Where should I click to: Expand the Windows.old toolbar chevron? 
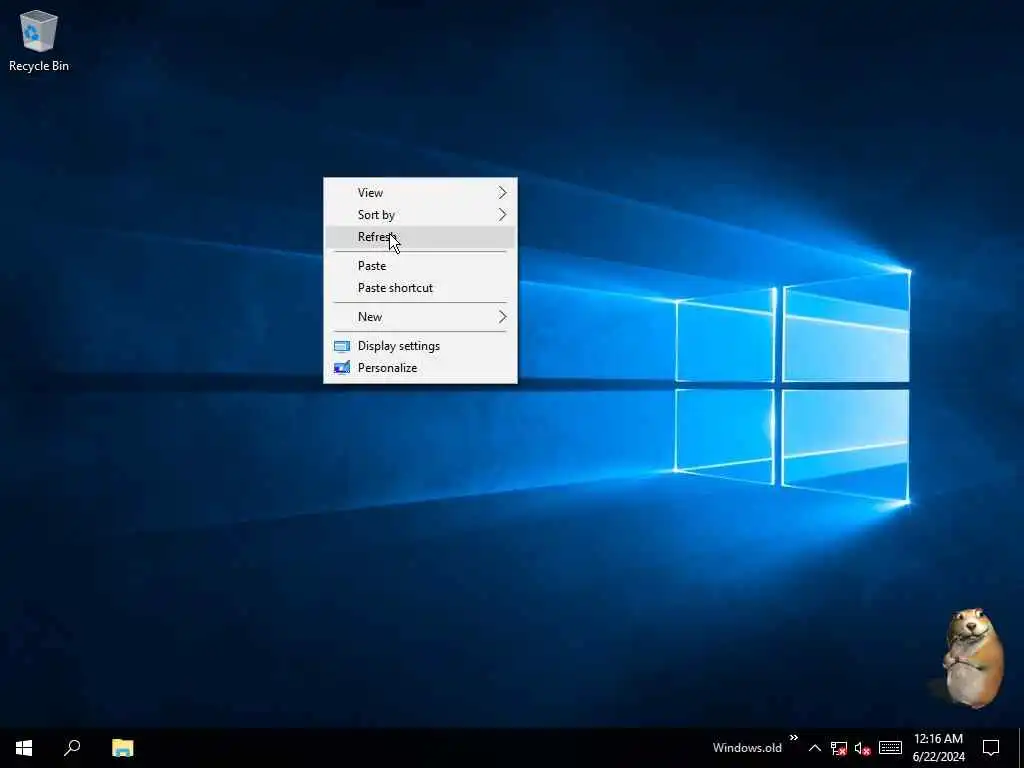point(793,738)
